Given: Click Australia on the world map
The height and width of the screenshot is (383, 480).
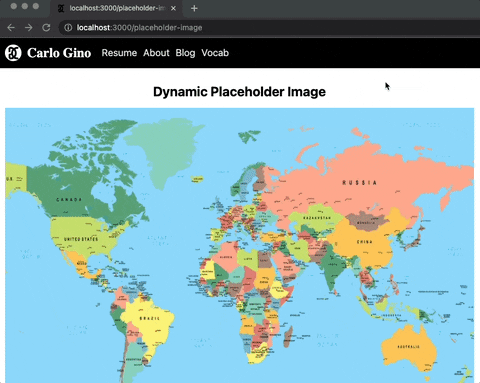Looking at the screenshot, I should pyautogui.click(x=408, y=347).
